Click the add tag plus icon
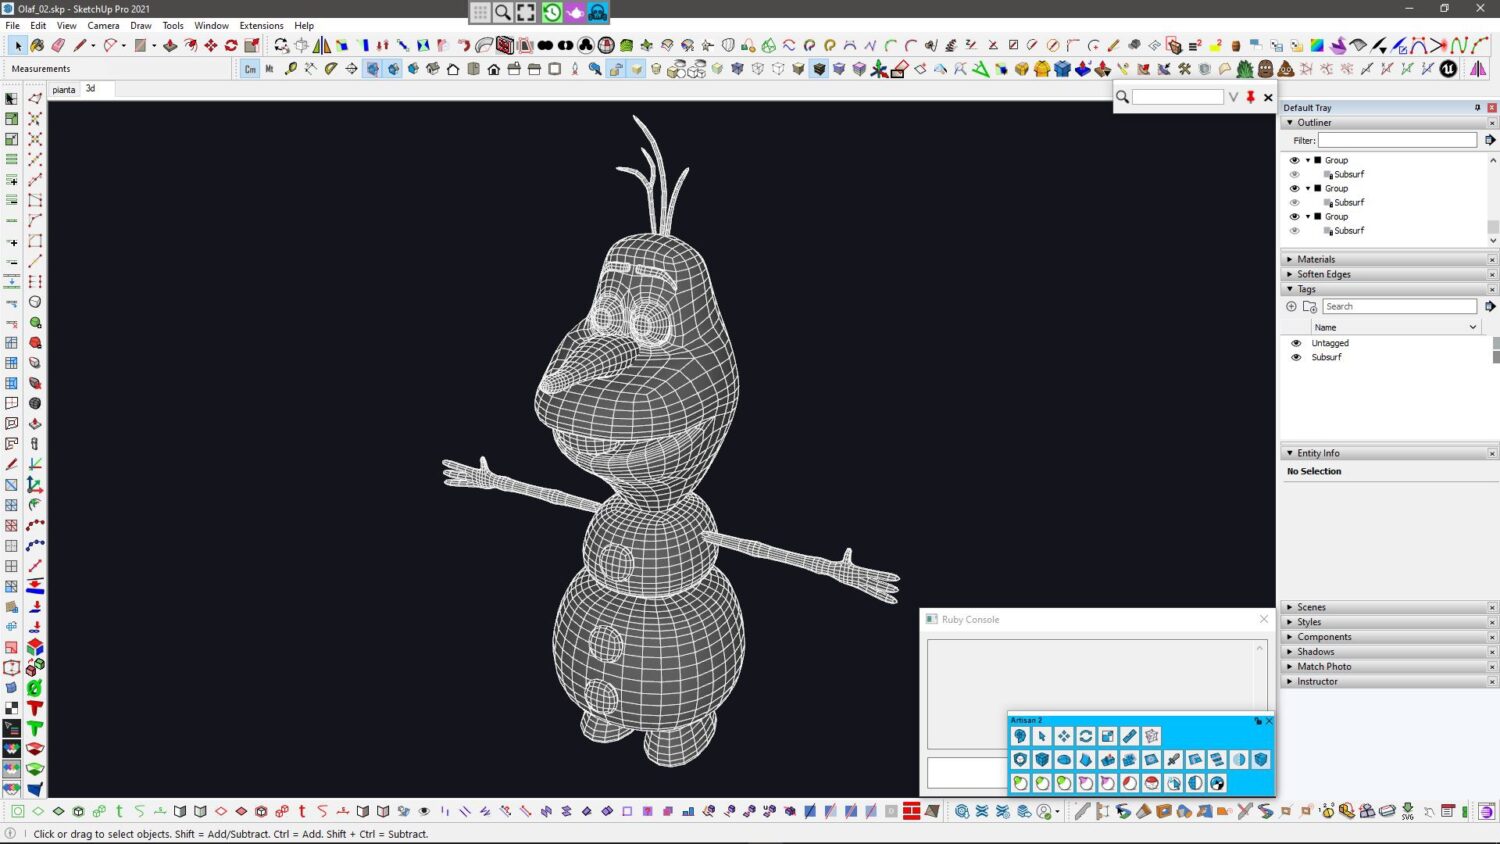 1291,307
